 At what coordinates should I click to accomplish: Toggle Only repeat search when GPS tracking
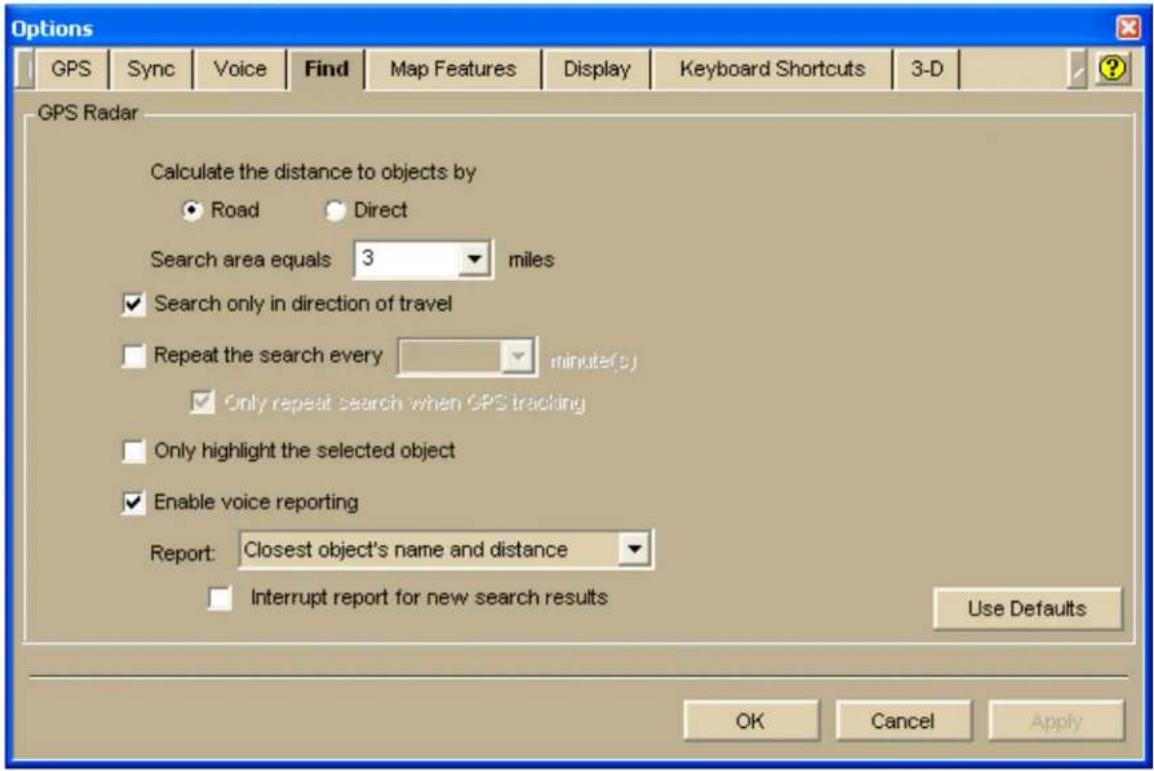202,402
